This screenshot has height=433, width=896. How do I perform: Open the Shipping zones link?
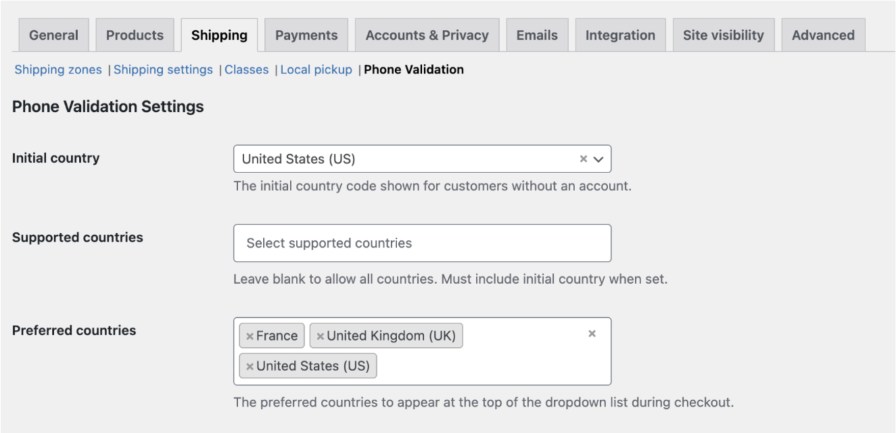[58, 70]
